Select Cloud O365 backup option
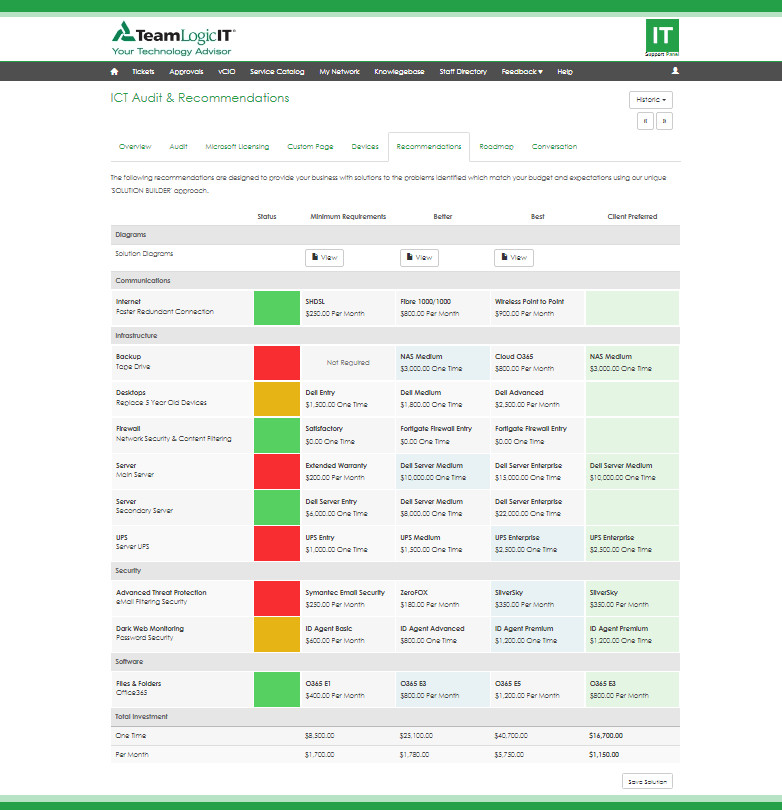782x810 pixels. click(x=537, y=362)
